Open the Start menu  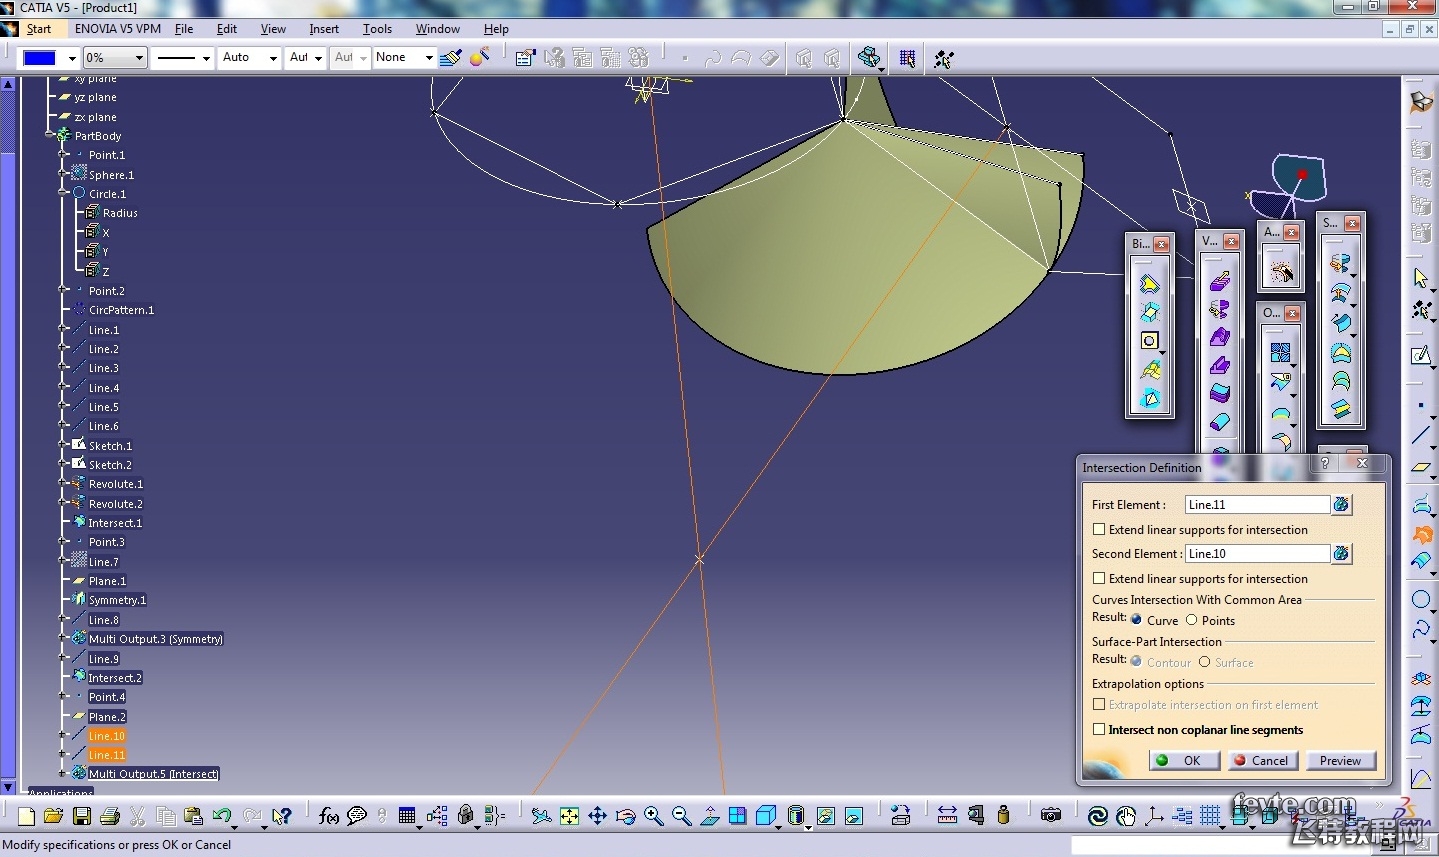pos(39,29)
